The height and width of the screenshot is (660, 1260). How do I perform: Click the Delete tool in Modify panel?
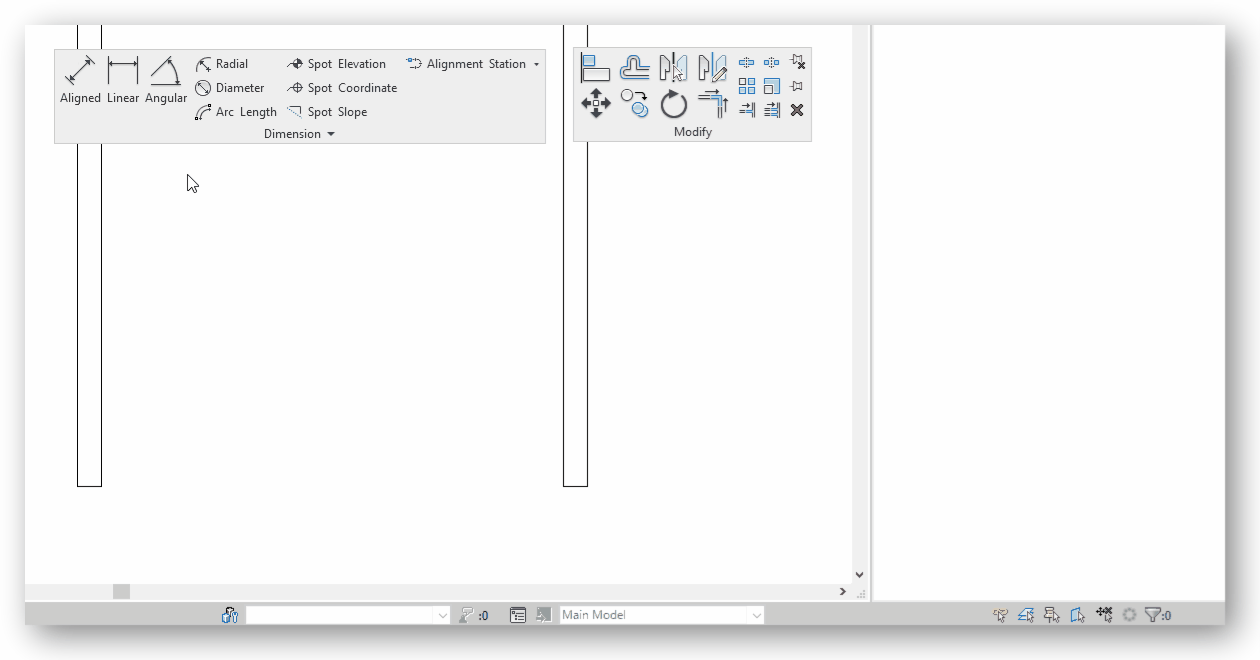797,110
